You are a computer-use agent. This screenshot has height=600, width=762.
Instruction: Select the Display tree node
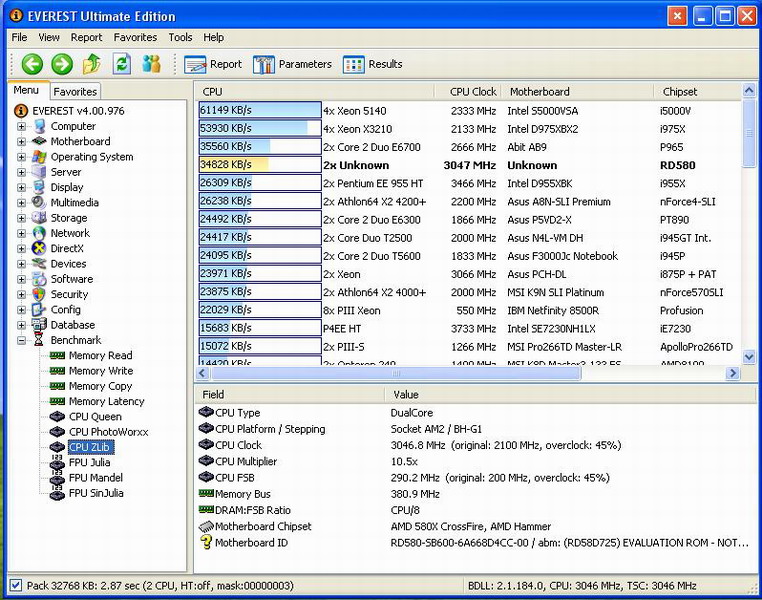pyautogui.click(x=67, y=188)
